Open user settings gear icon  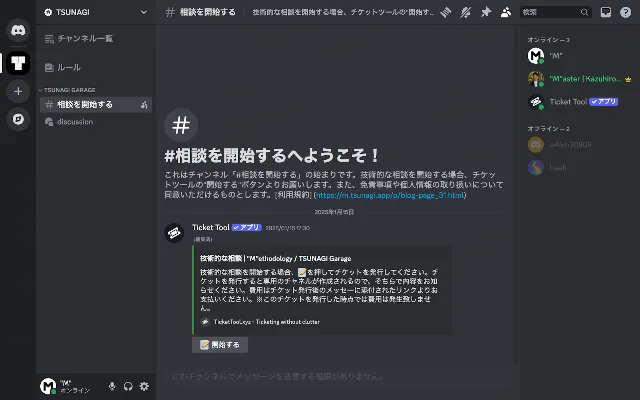[144, 386]
